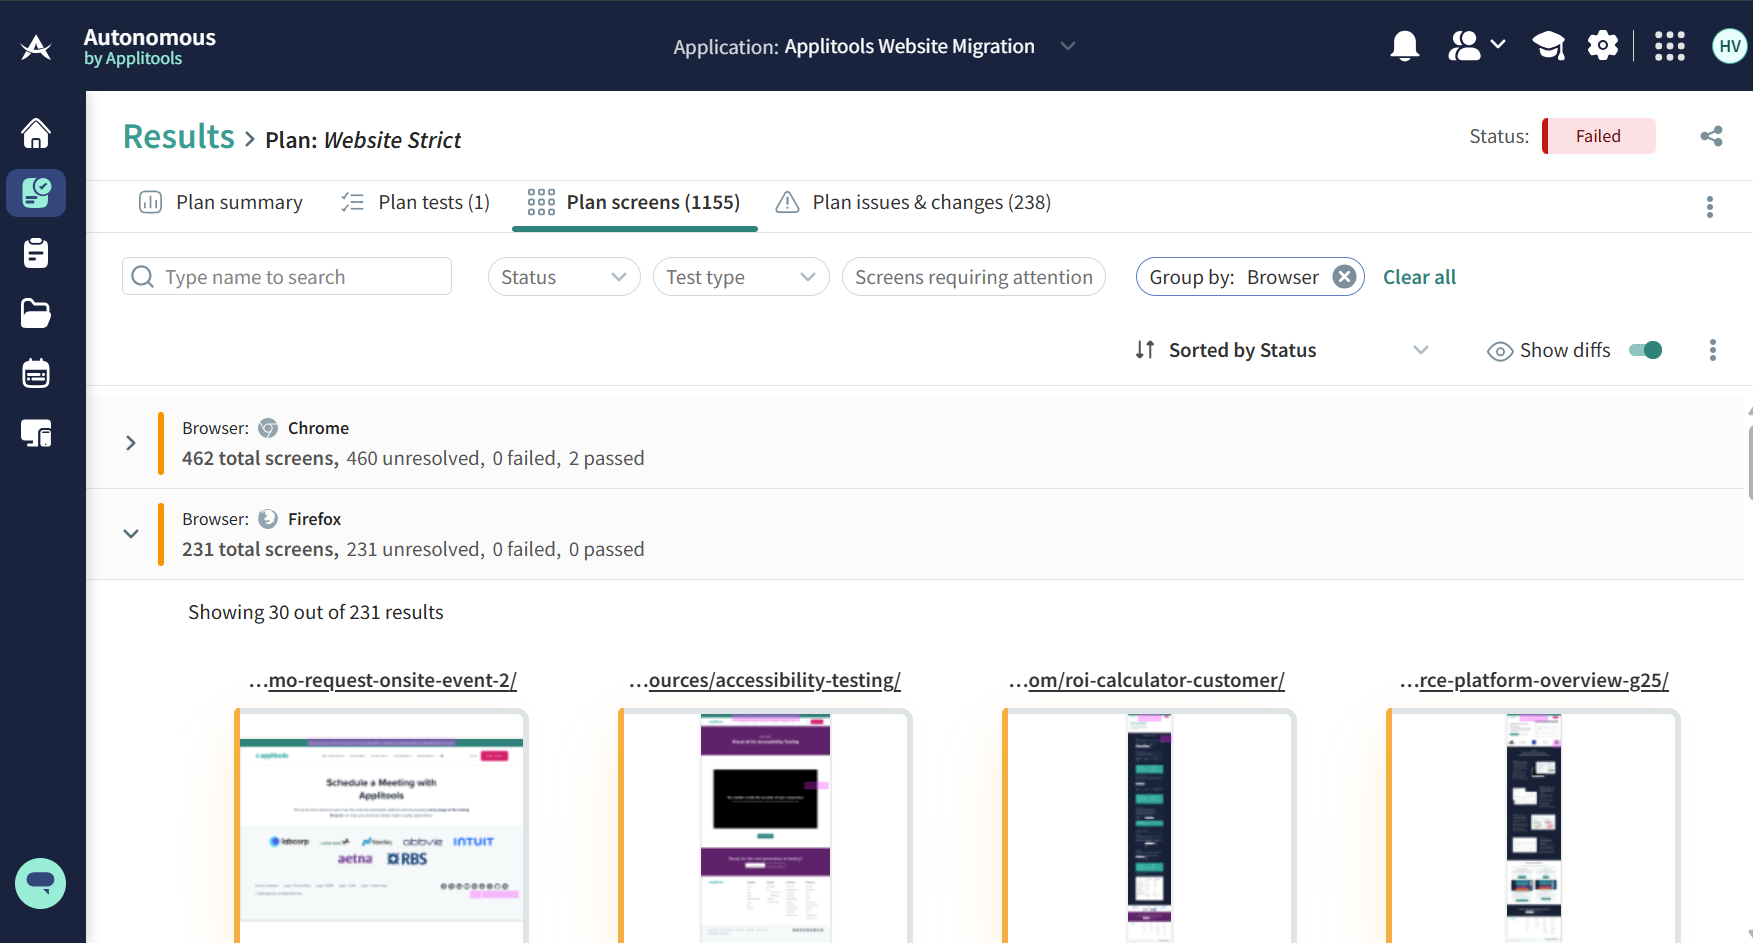The image size is (1753, 943).
Task: Open the accessibility-testing screen link
Action: (765, 680)
